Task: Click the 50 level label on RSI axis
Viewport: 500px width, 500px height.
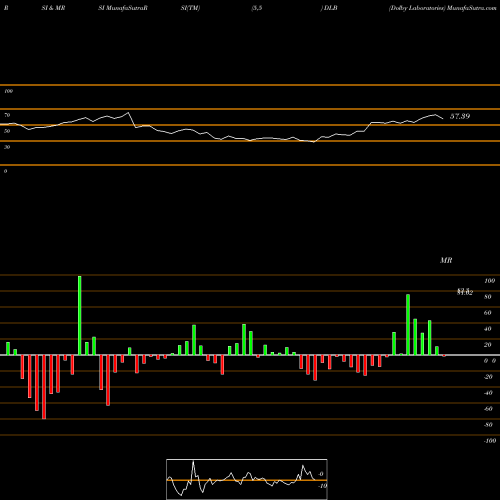Action: coord(7,131)
